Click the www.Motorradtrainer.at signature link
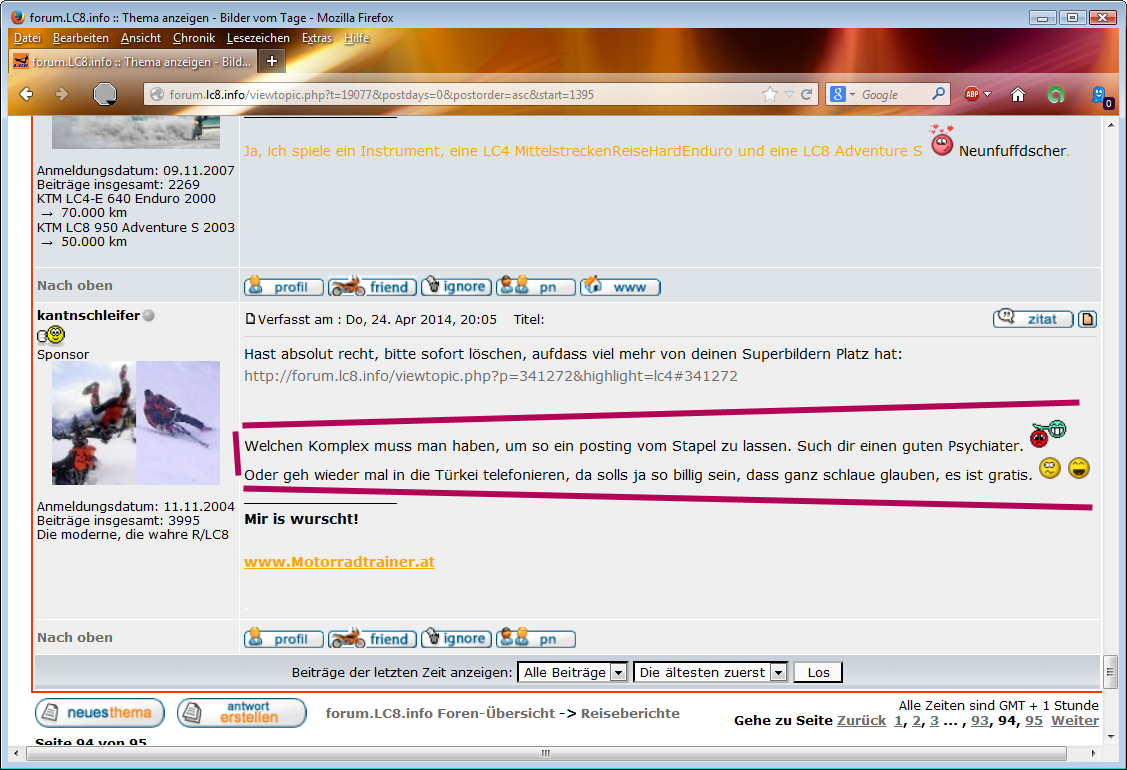 coord(339,562)
